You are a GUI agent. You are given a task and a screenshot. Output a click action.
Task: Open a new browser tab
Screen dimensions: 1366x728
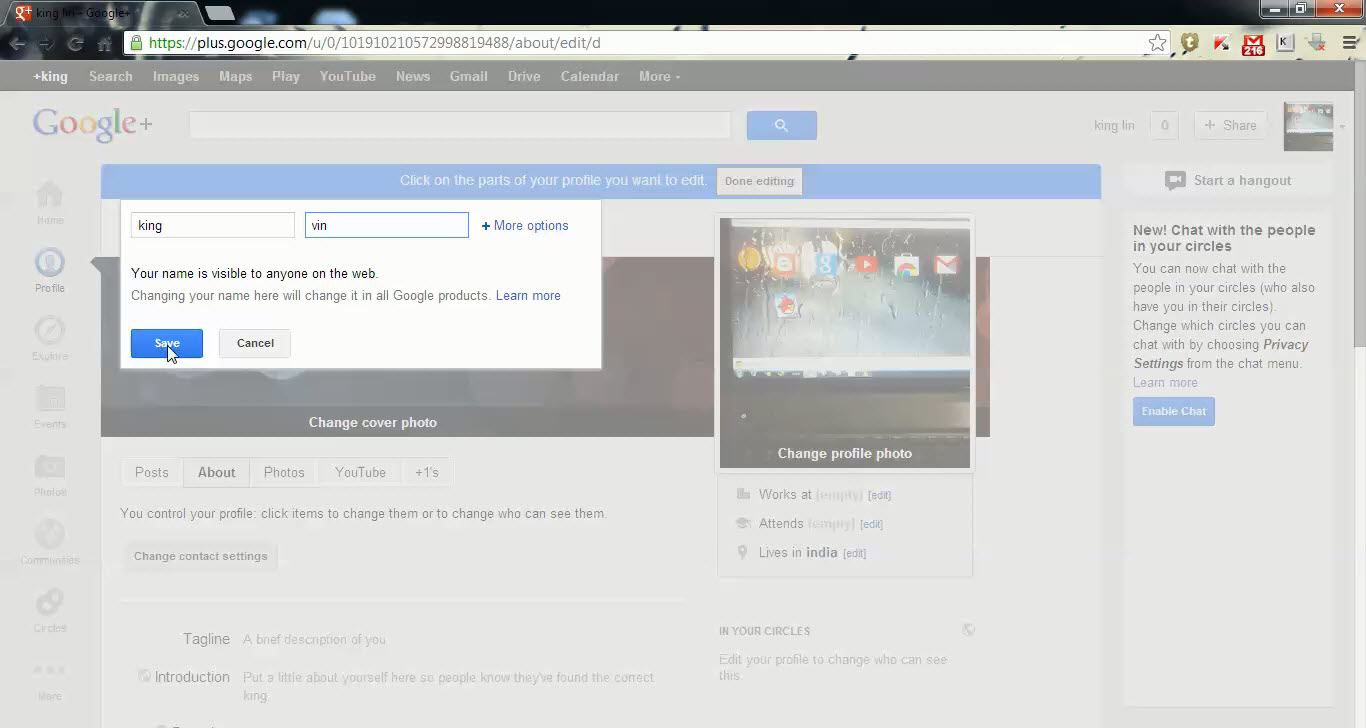pyautogui.click(x=219, y=13)
